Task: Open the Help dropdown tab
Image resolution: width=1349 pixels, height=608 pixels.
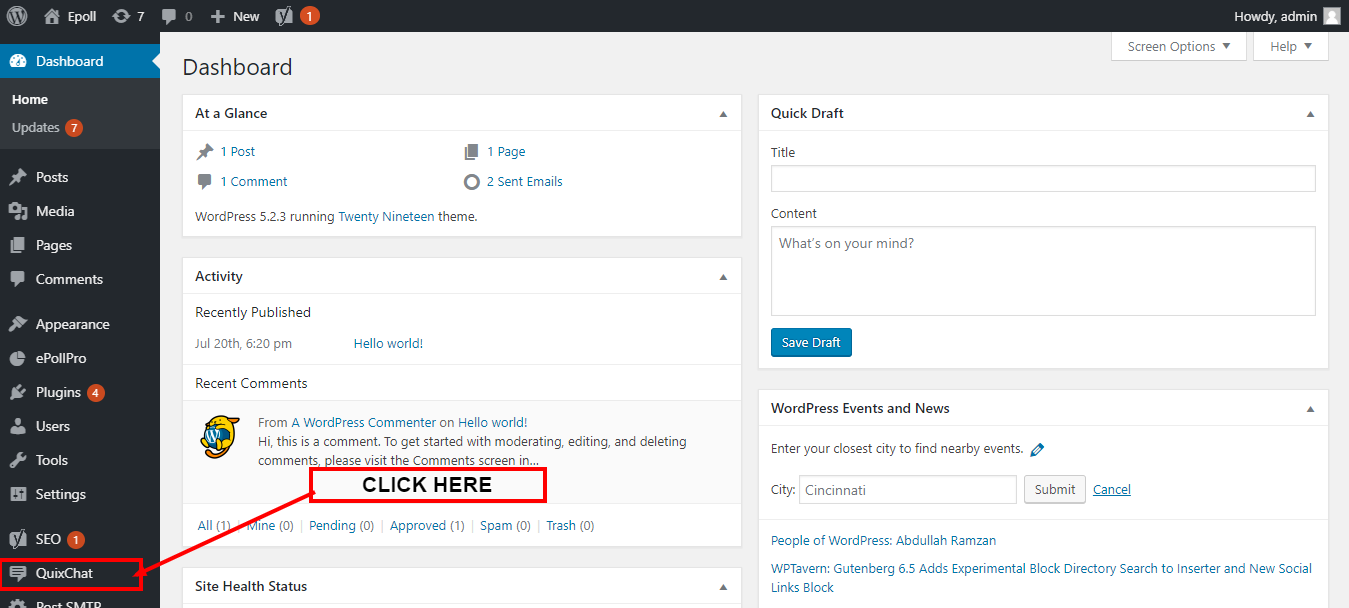Action: 1290,46
